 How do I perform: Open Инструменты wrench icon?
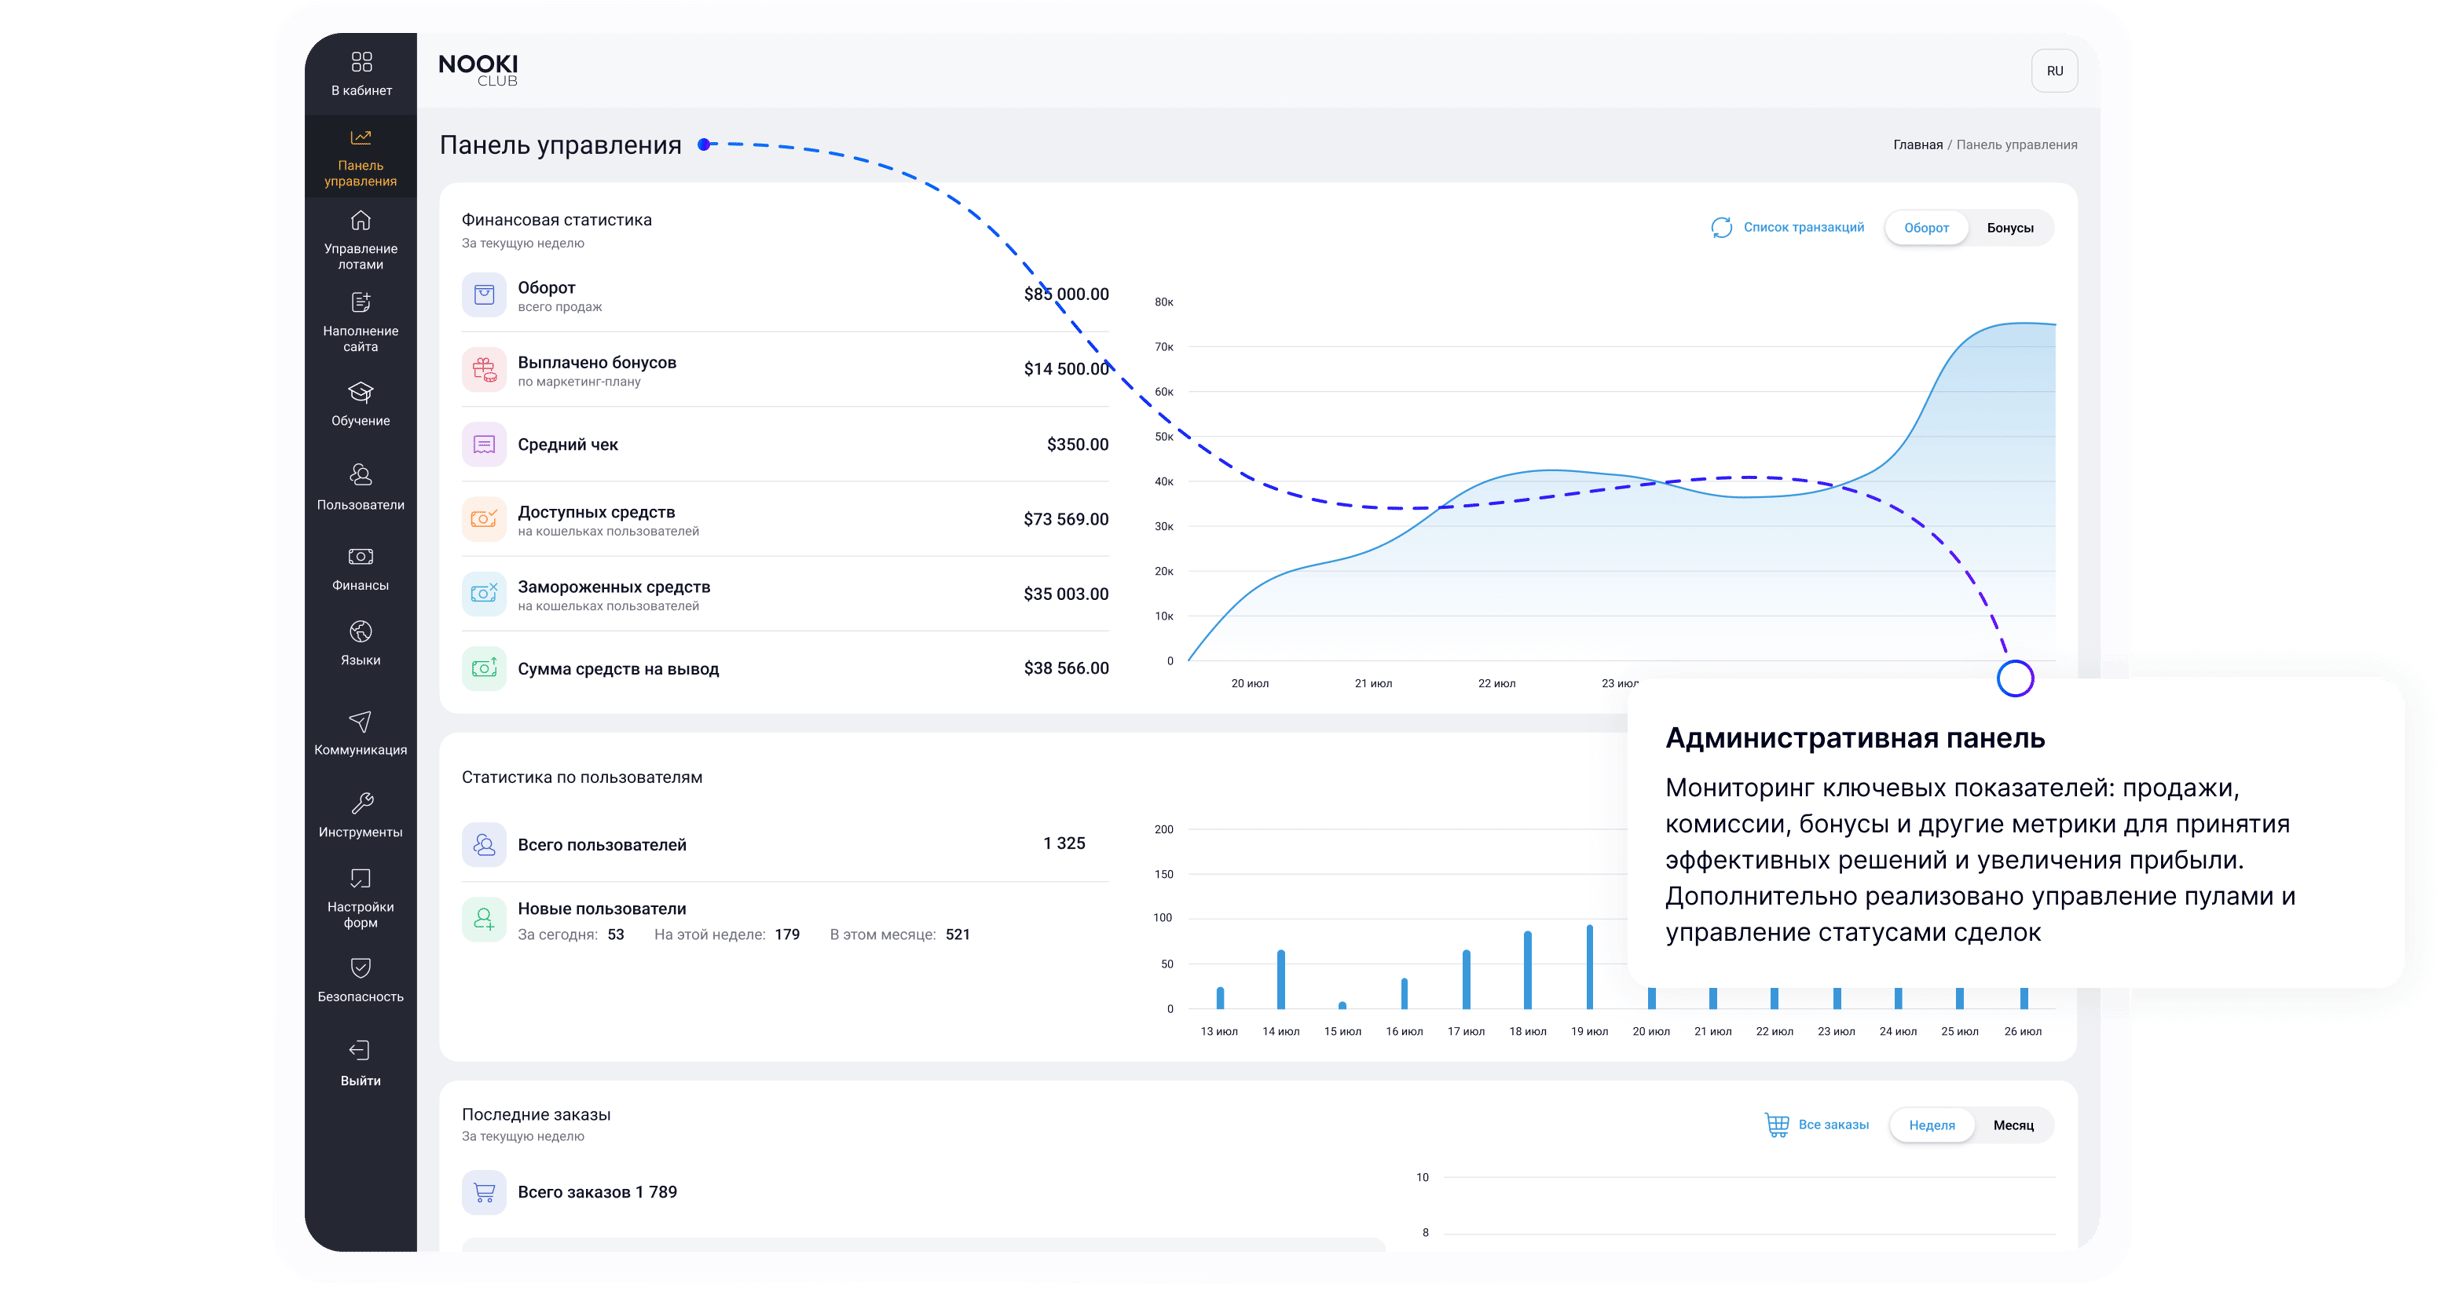361,804
